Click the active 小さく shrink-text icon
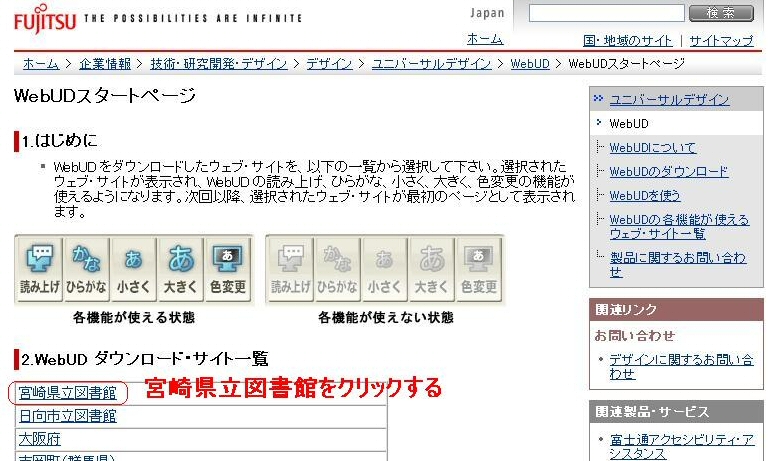The width and height of the screenshot is (774, 461). (x=133, y=269)
